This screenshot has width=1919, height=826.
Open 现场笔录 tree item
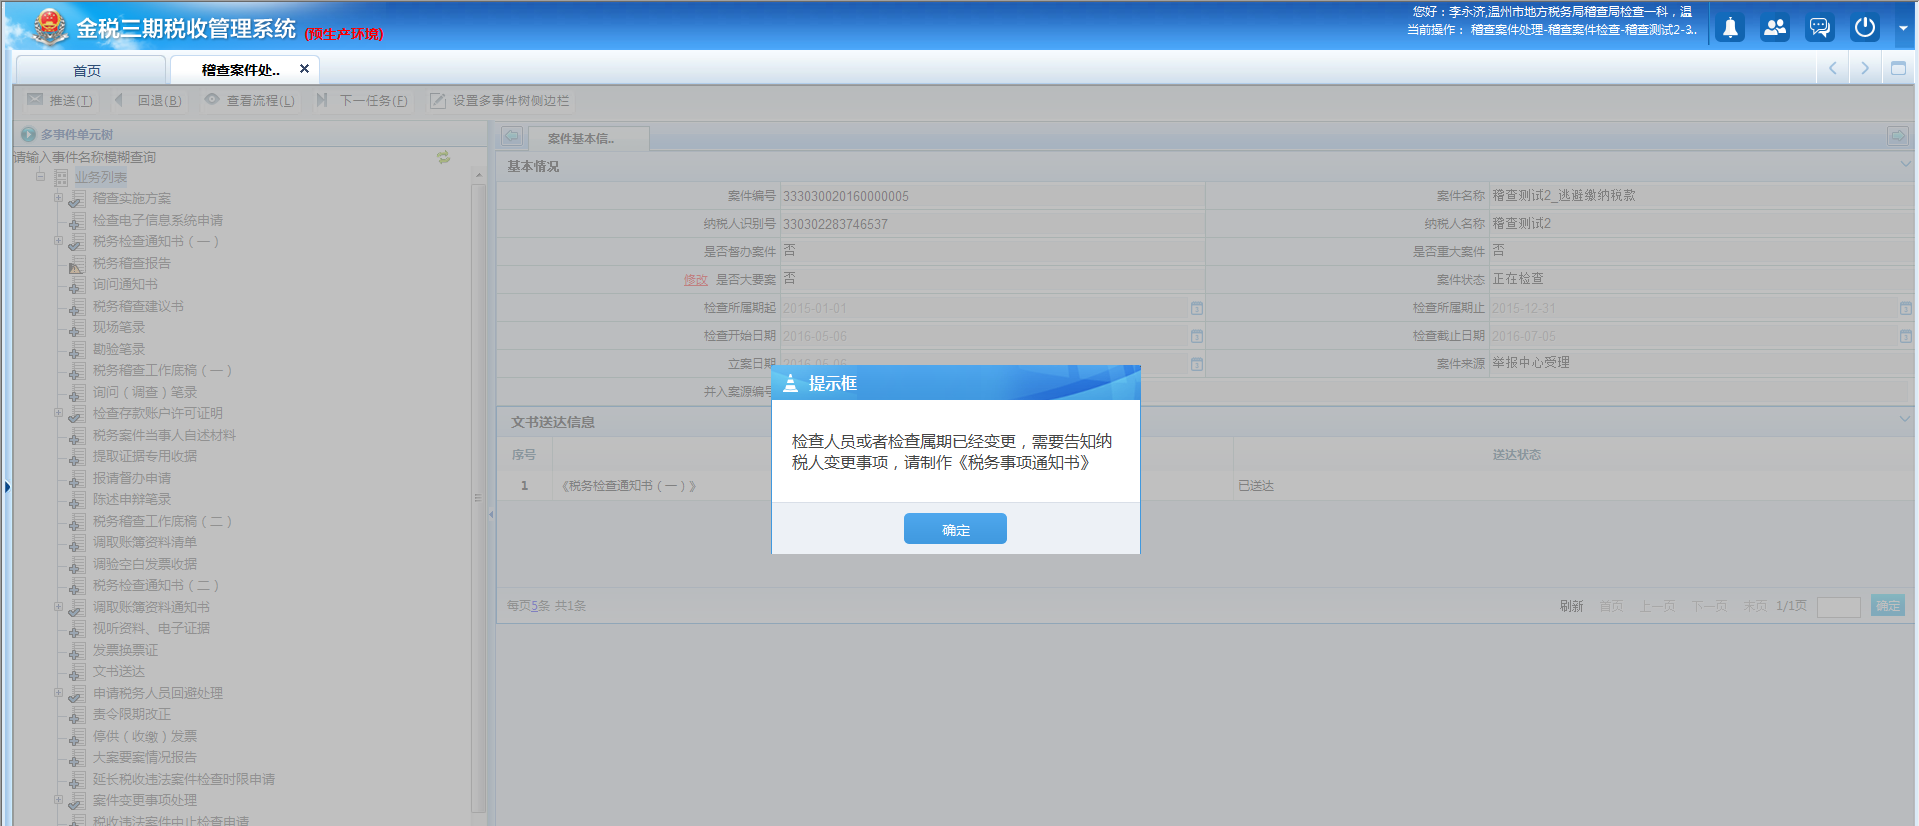119,327
